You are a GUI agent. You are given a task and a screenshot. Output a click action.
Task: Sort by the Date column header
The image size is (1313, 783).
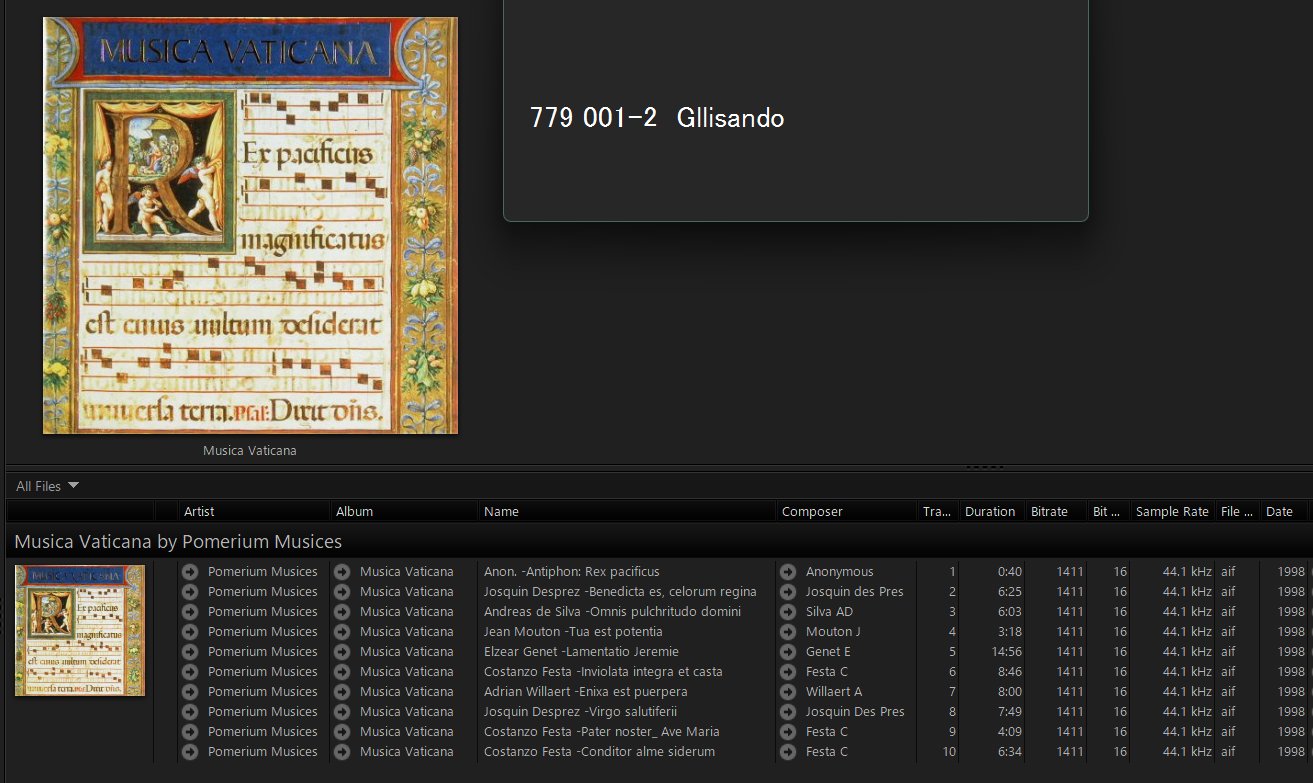pyautogui.click(x=1283, y=511)
